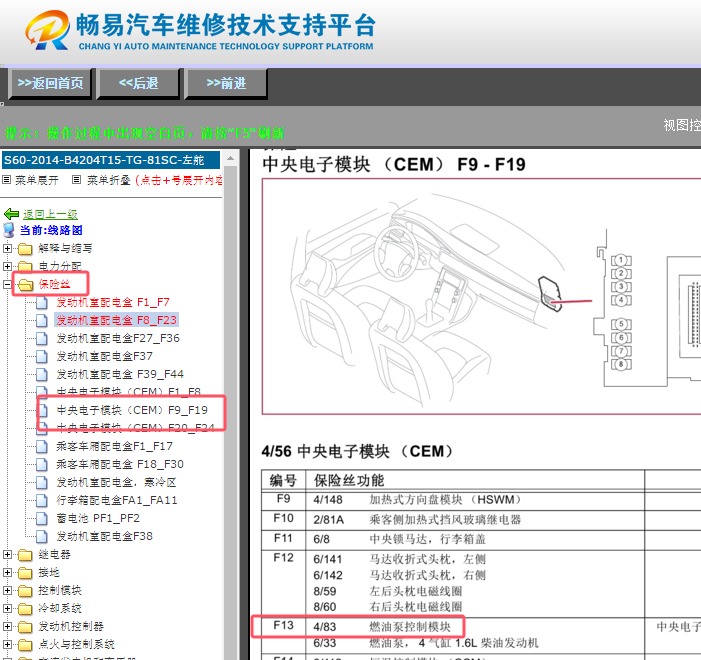Click document icon beside 发动机室配电盒F37
This screenshot has width=701, height=660.
tap(42, 356)
